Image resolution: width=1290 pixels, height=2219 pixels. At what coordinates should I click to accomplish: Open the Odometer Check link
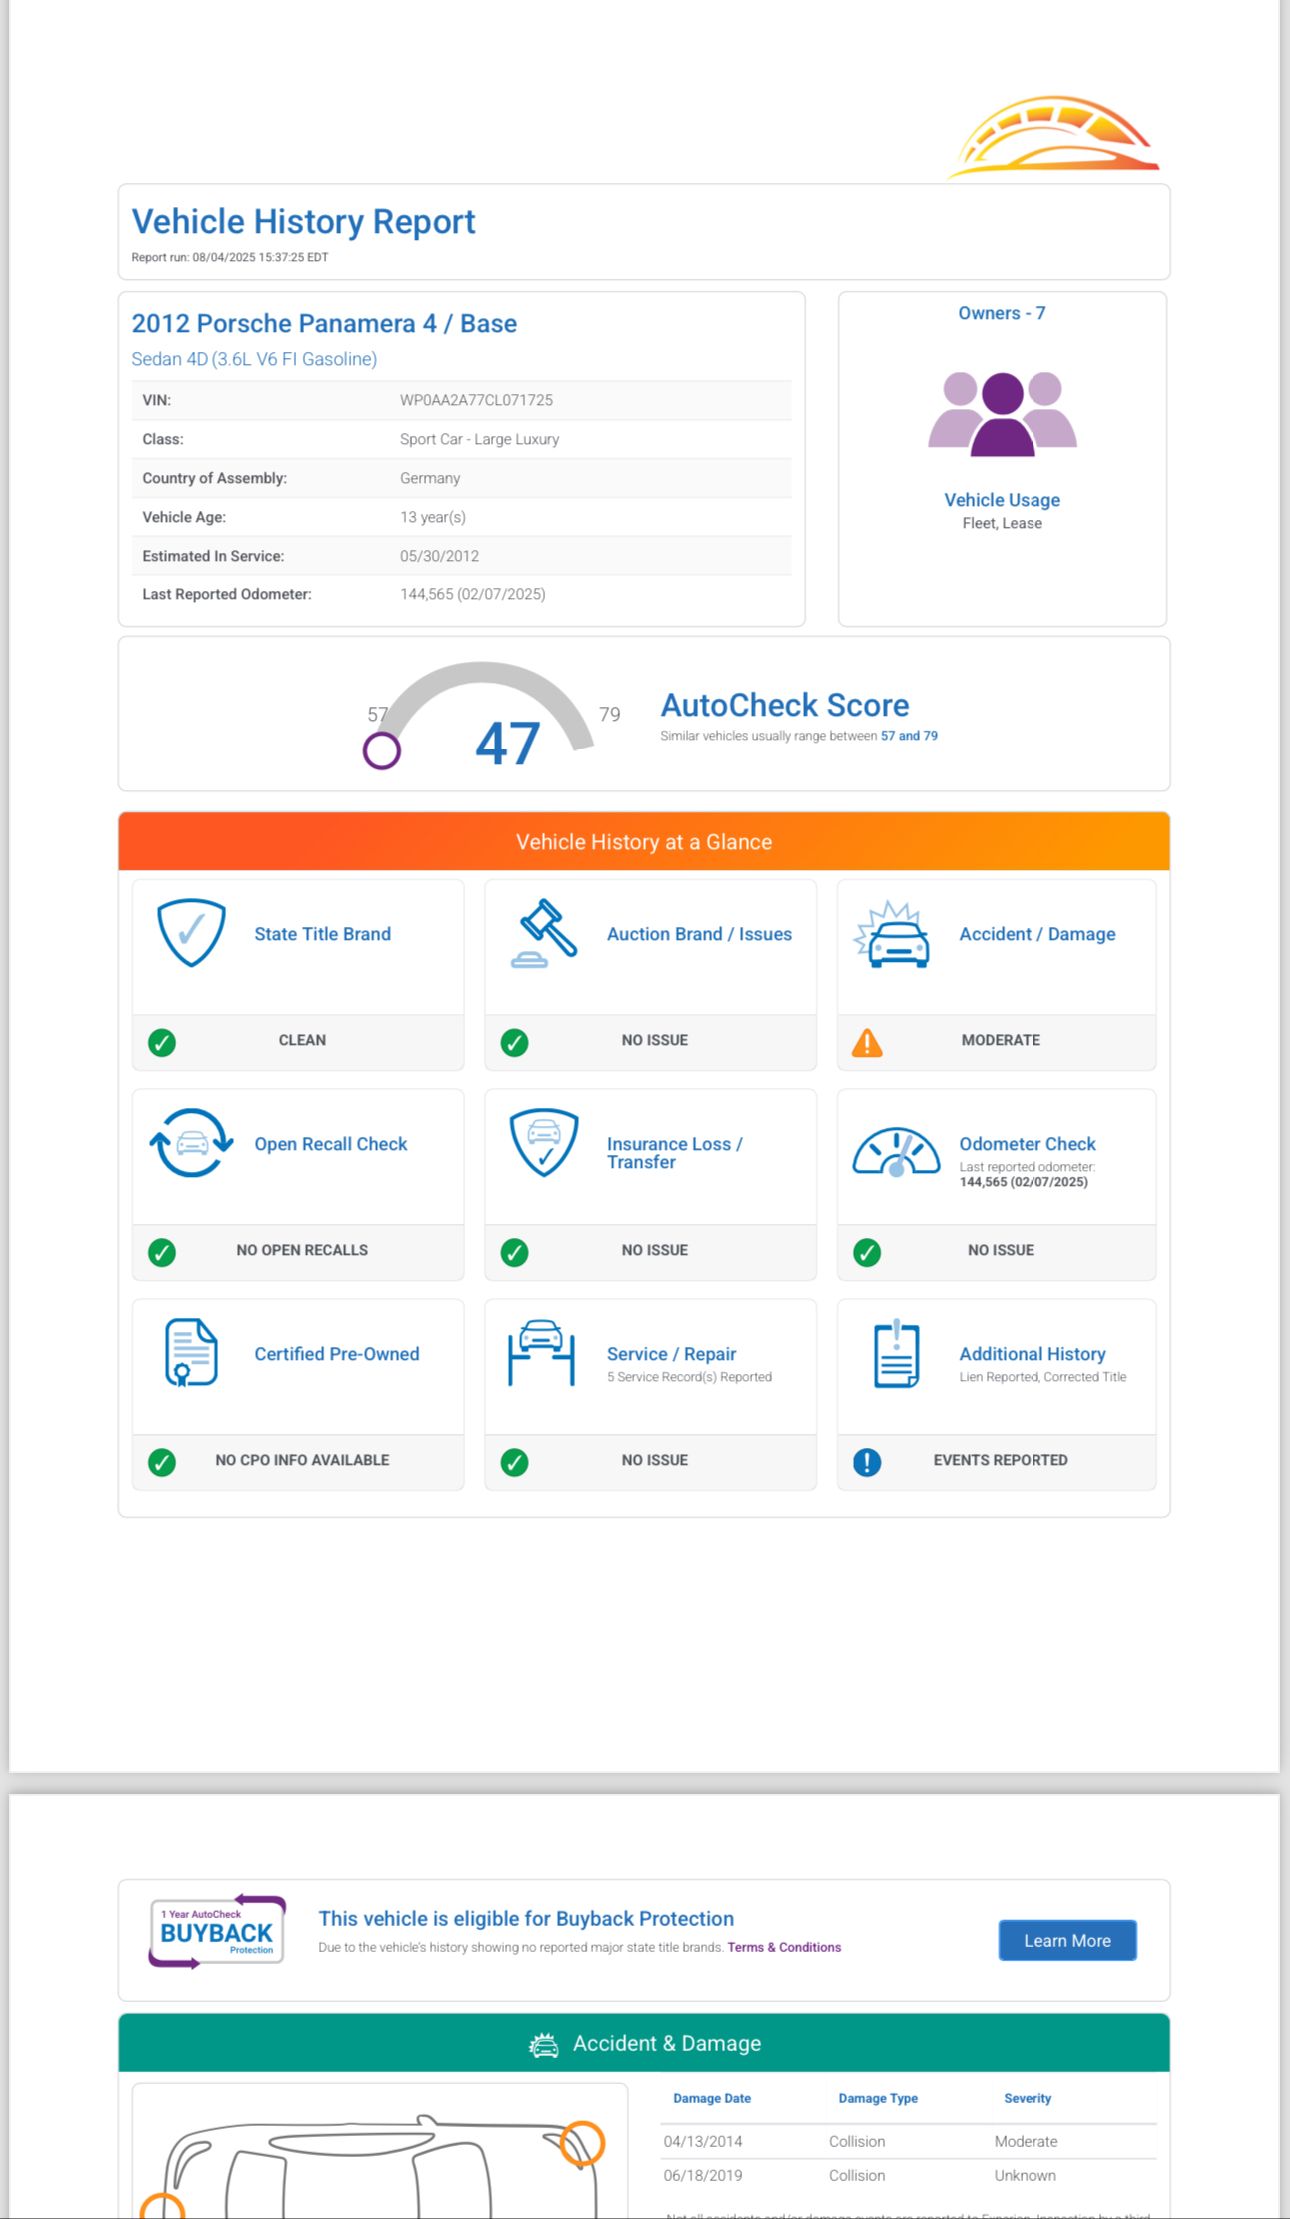[1027, 1144]
